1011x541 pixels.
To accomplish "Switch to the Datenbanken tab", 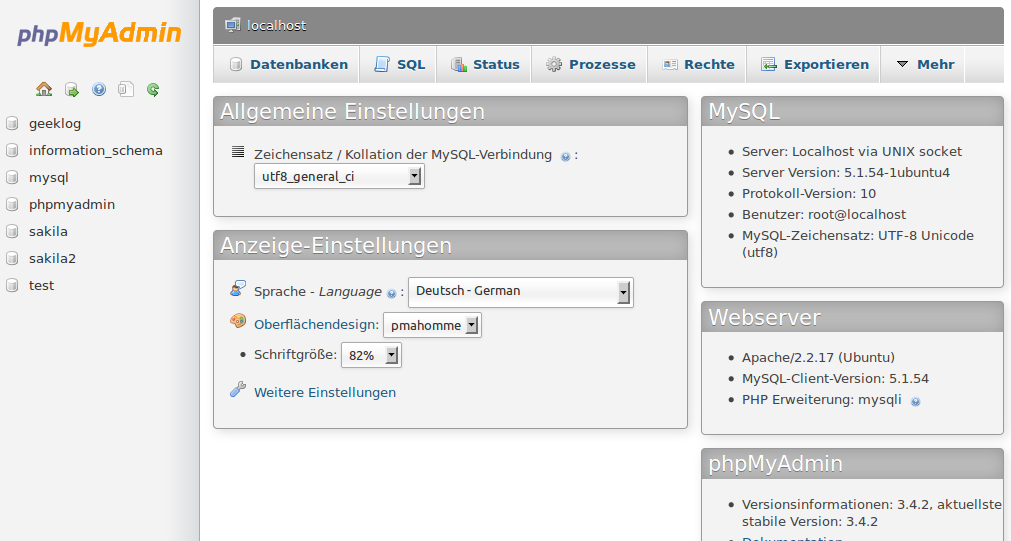I will (288, 64).
